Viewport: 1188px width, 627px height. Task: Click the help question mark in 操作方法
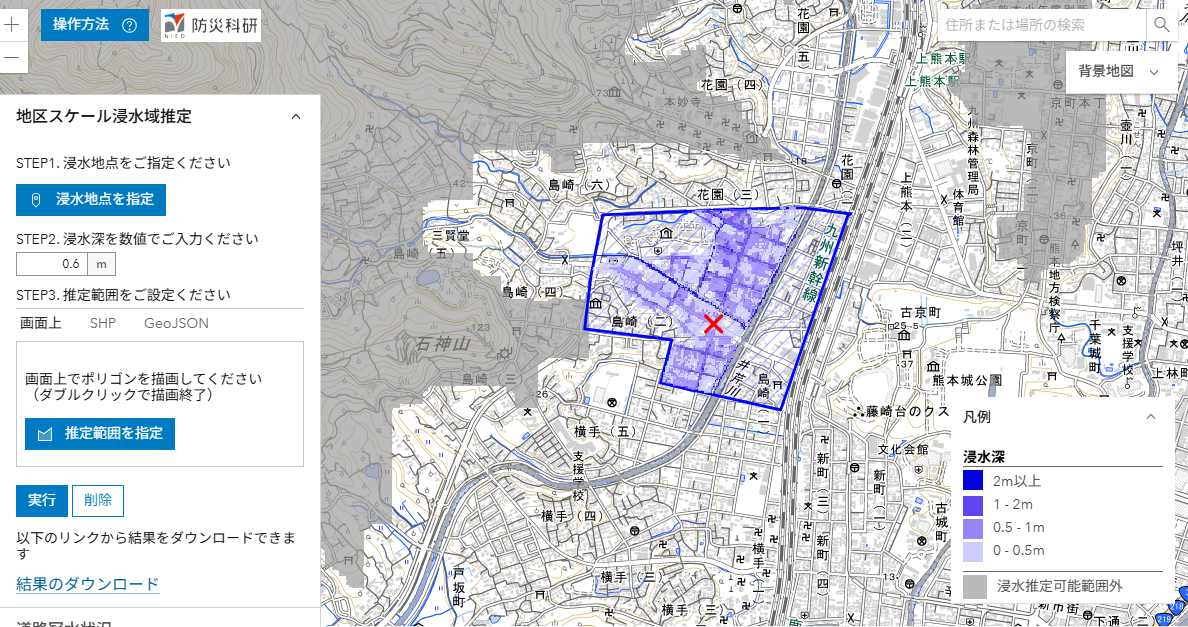129,25
